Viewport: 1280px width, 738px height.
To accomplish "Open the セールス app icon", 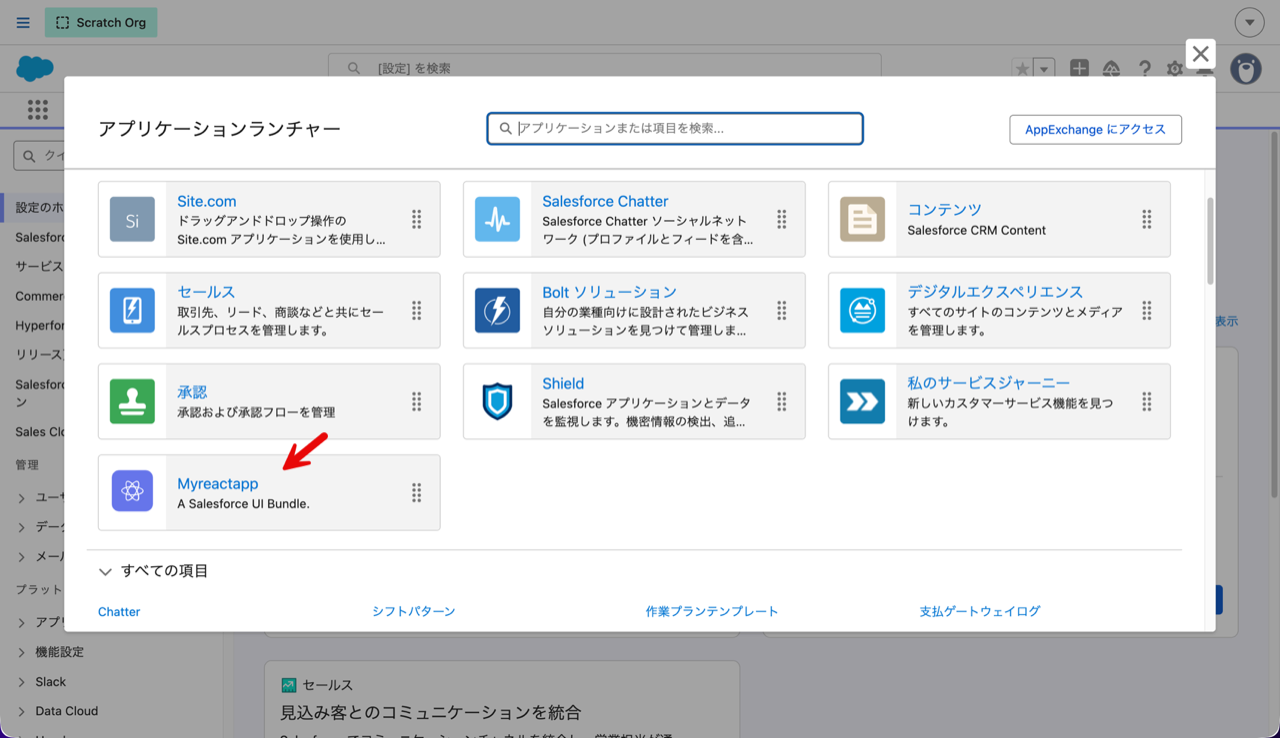I will coord(132,310).
